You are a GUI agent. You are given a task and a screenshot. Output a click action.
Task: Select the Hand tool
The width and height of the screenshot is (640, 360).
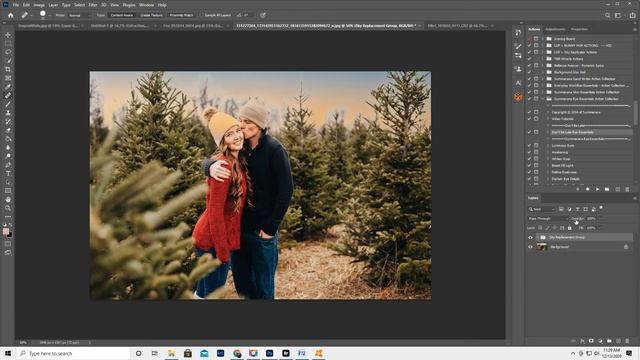8,200
